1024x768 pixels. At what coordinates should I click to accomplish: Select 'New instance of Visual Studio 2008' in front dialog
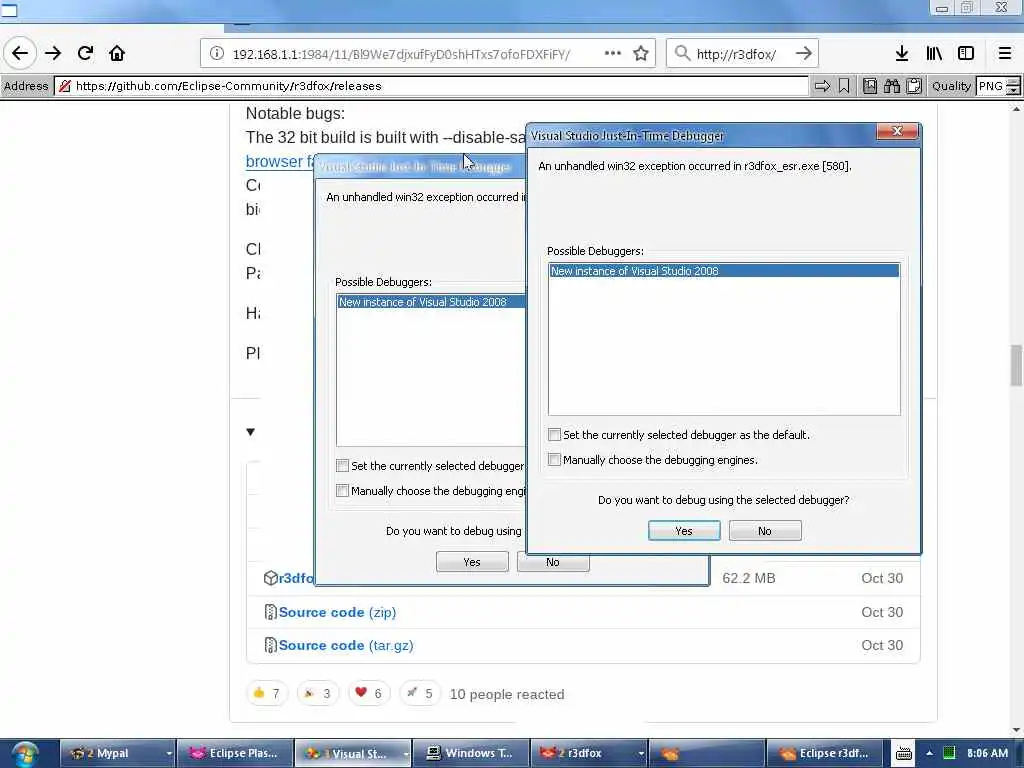click(724, 271)
